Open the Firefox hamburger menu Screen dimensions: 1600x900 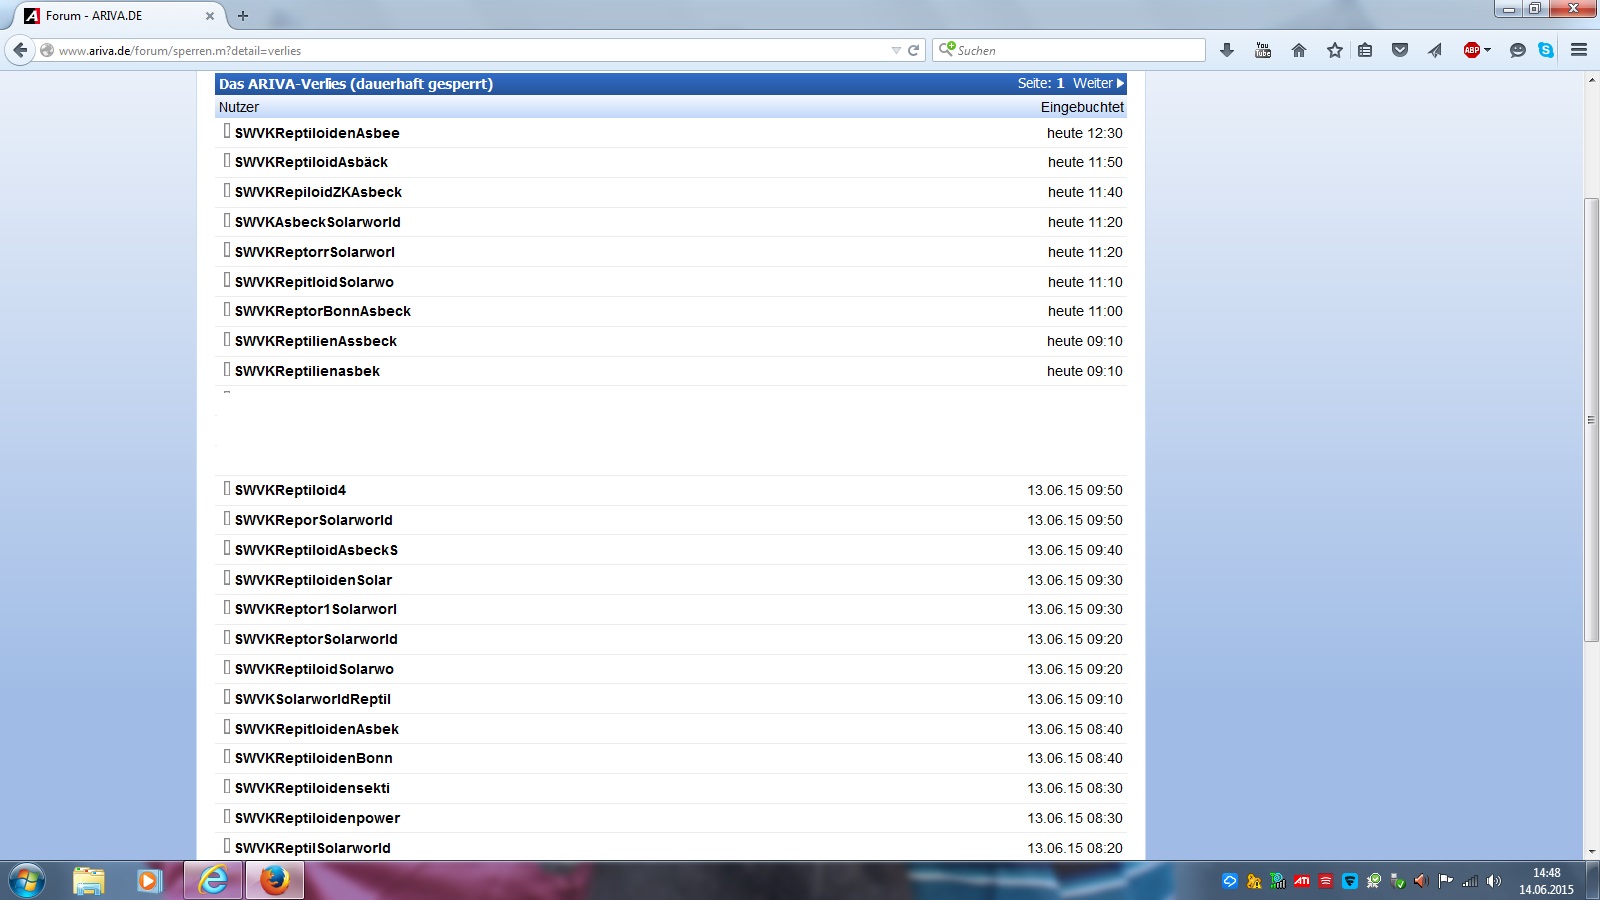tap(1579, 50)
